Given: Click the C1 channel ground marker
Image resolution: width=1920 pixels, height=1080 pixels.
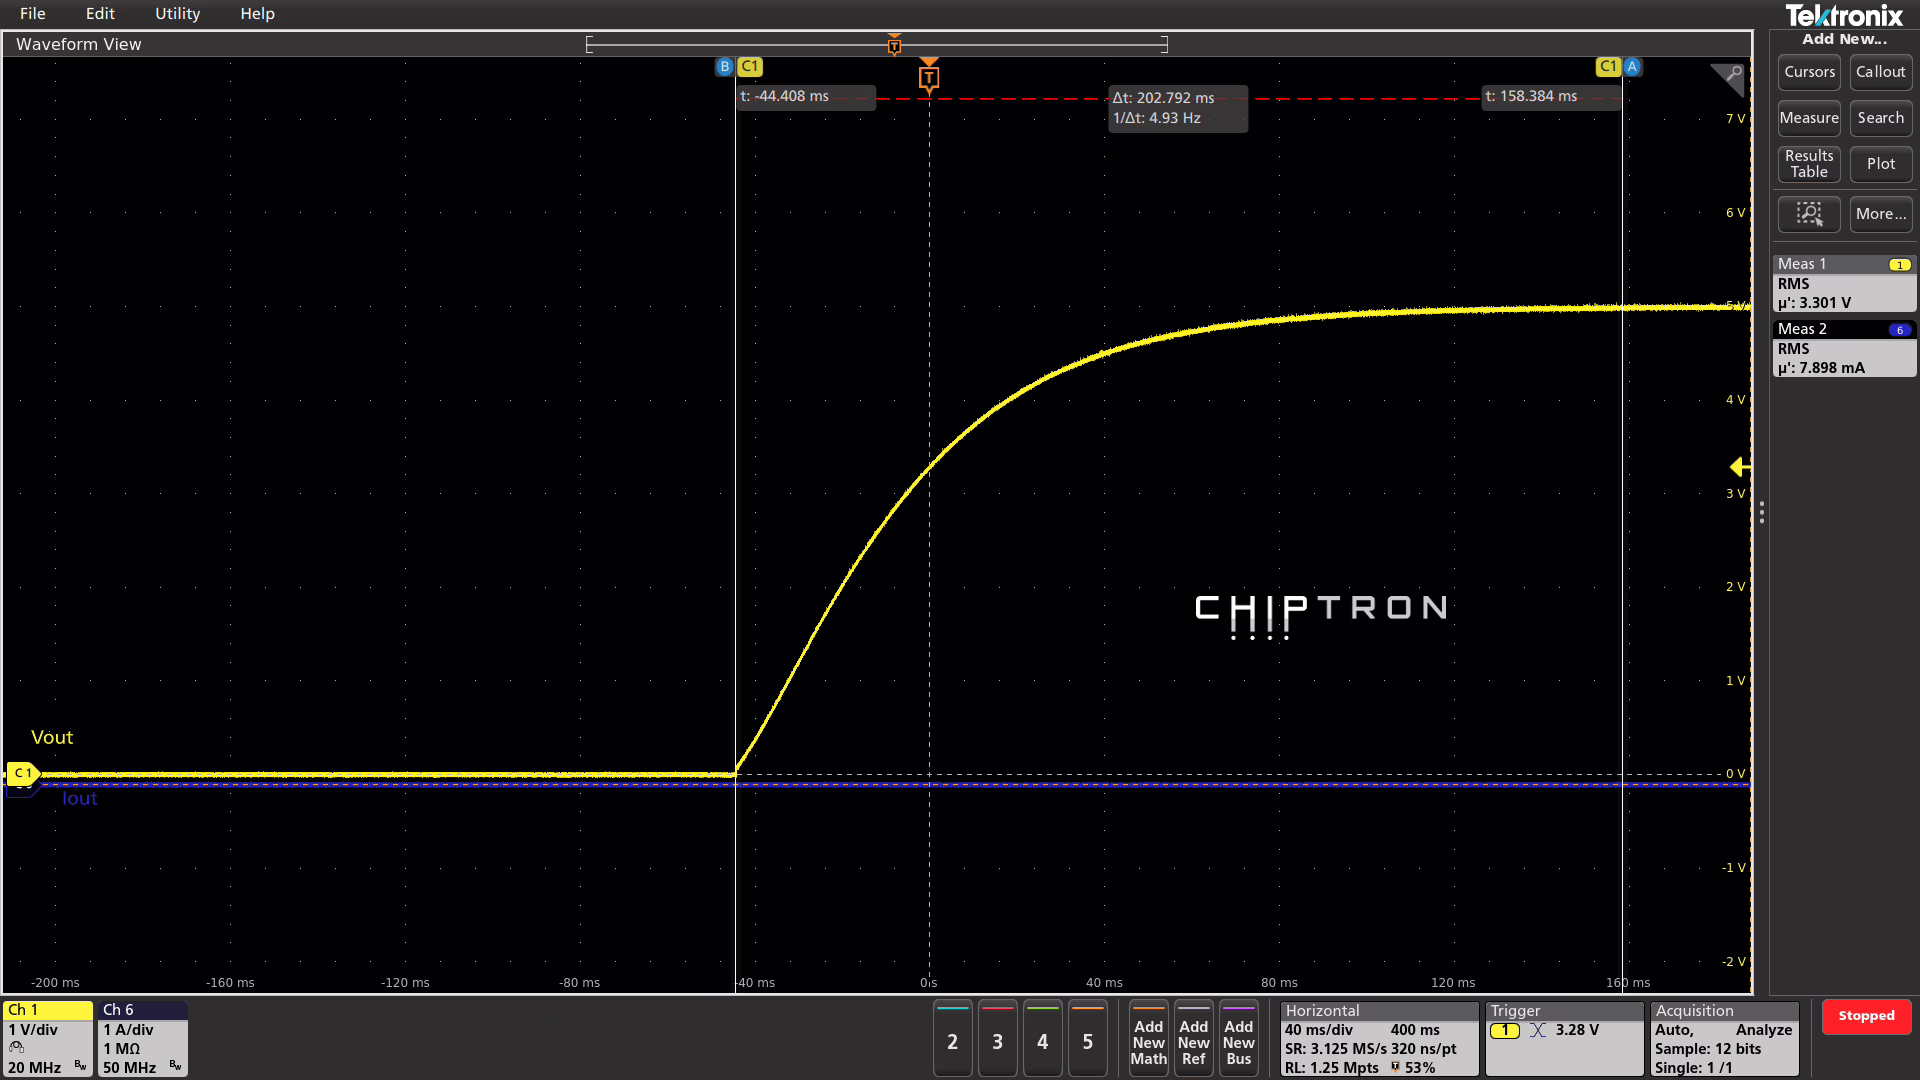Looking at the screenshot, I should point(21,773).
